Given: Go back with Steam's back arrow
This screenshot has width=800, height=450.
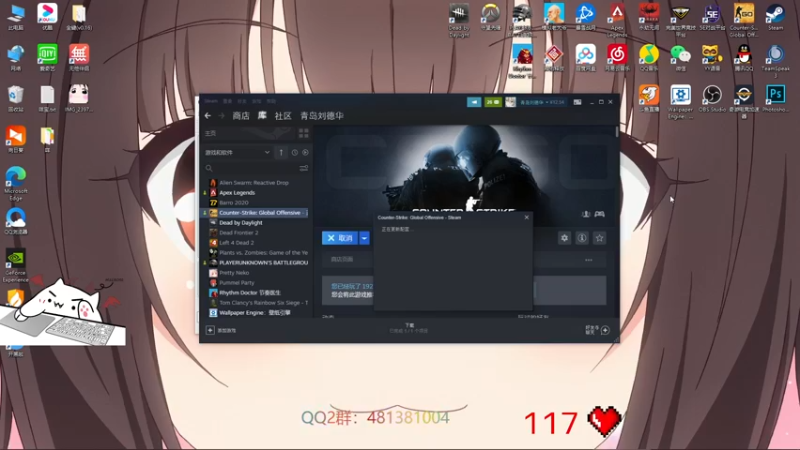Looking at the screenshot, I should (208, 116).
